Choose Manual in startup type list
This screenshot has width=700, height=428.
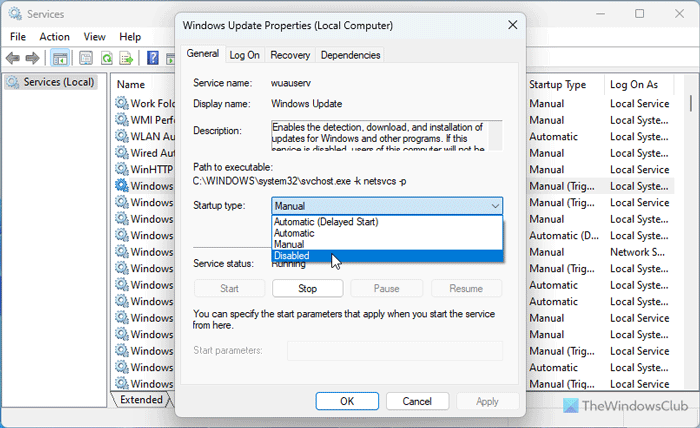[387, 244]
